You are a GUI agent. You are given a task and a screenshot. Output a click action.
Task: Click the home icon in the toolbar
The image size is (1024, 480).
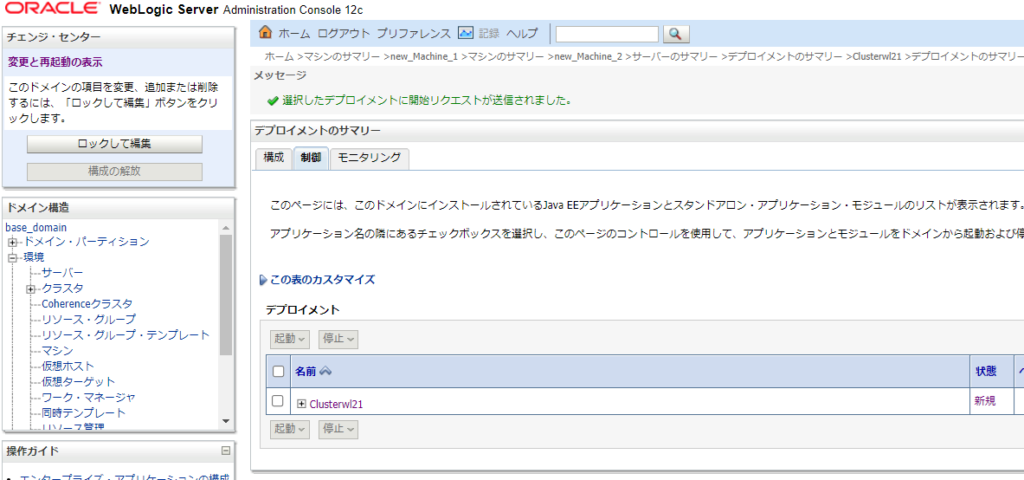pyautogui.click(x=265, y=33)
